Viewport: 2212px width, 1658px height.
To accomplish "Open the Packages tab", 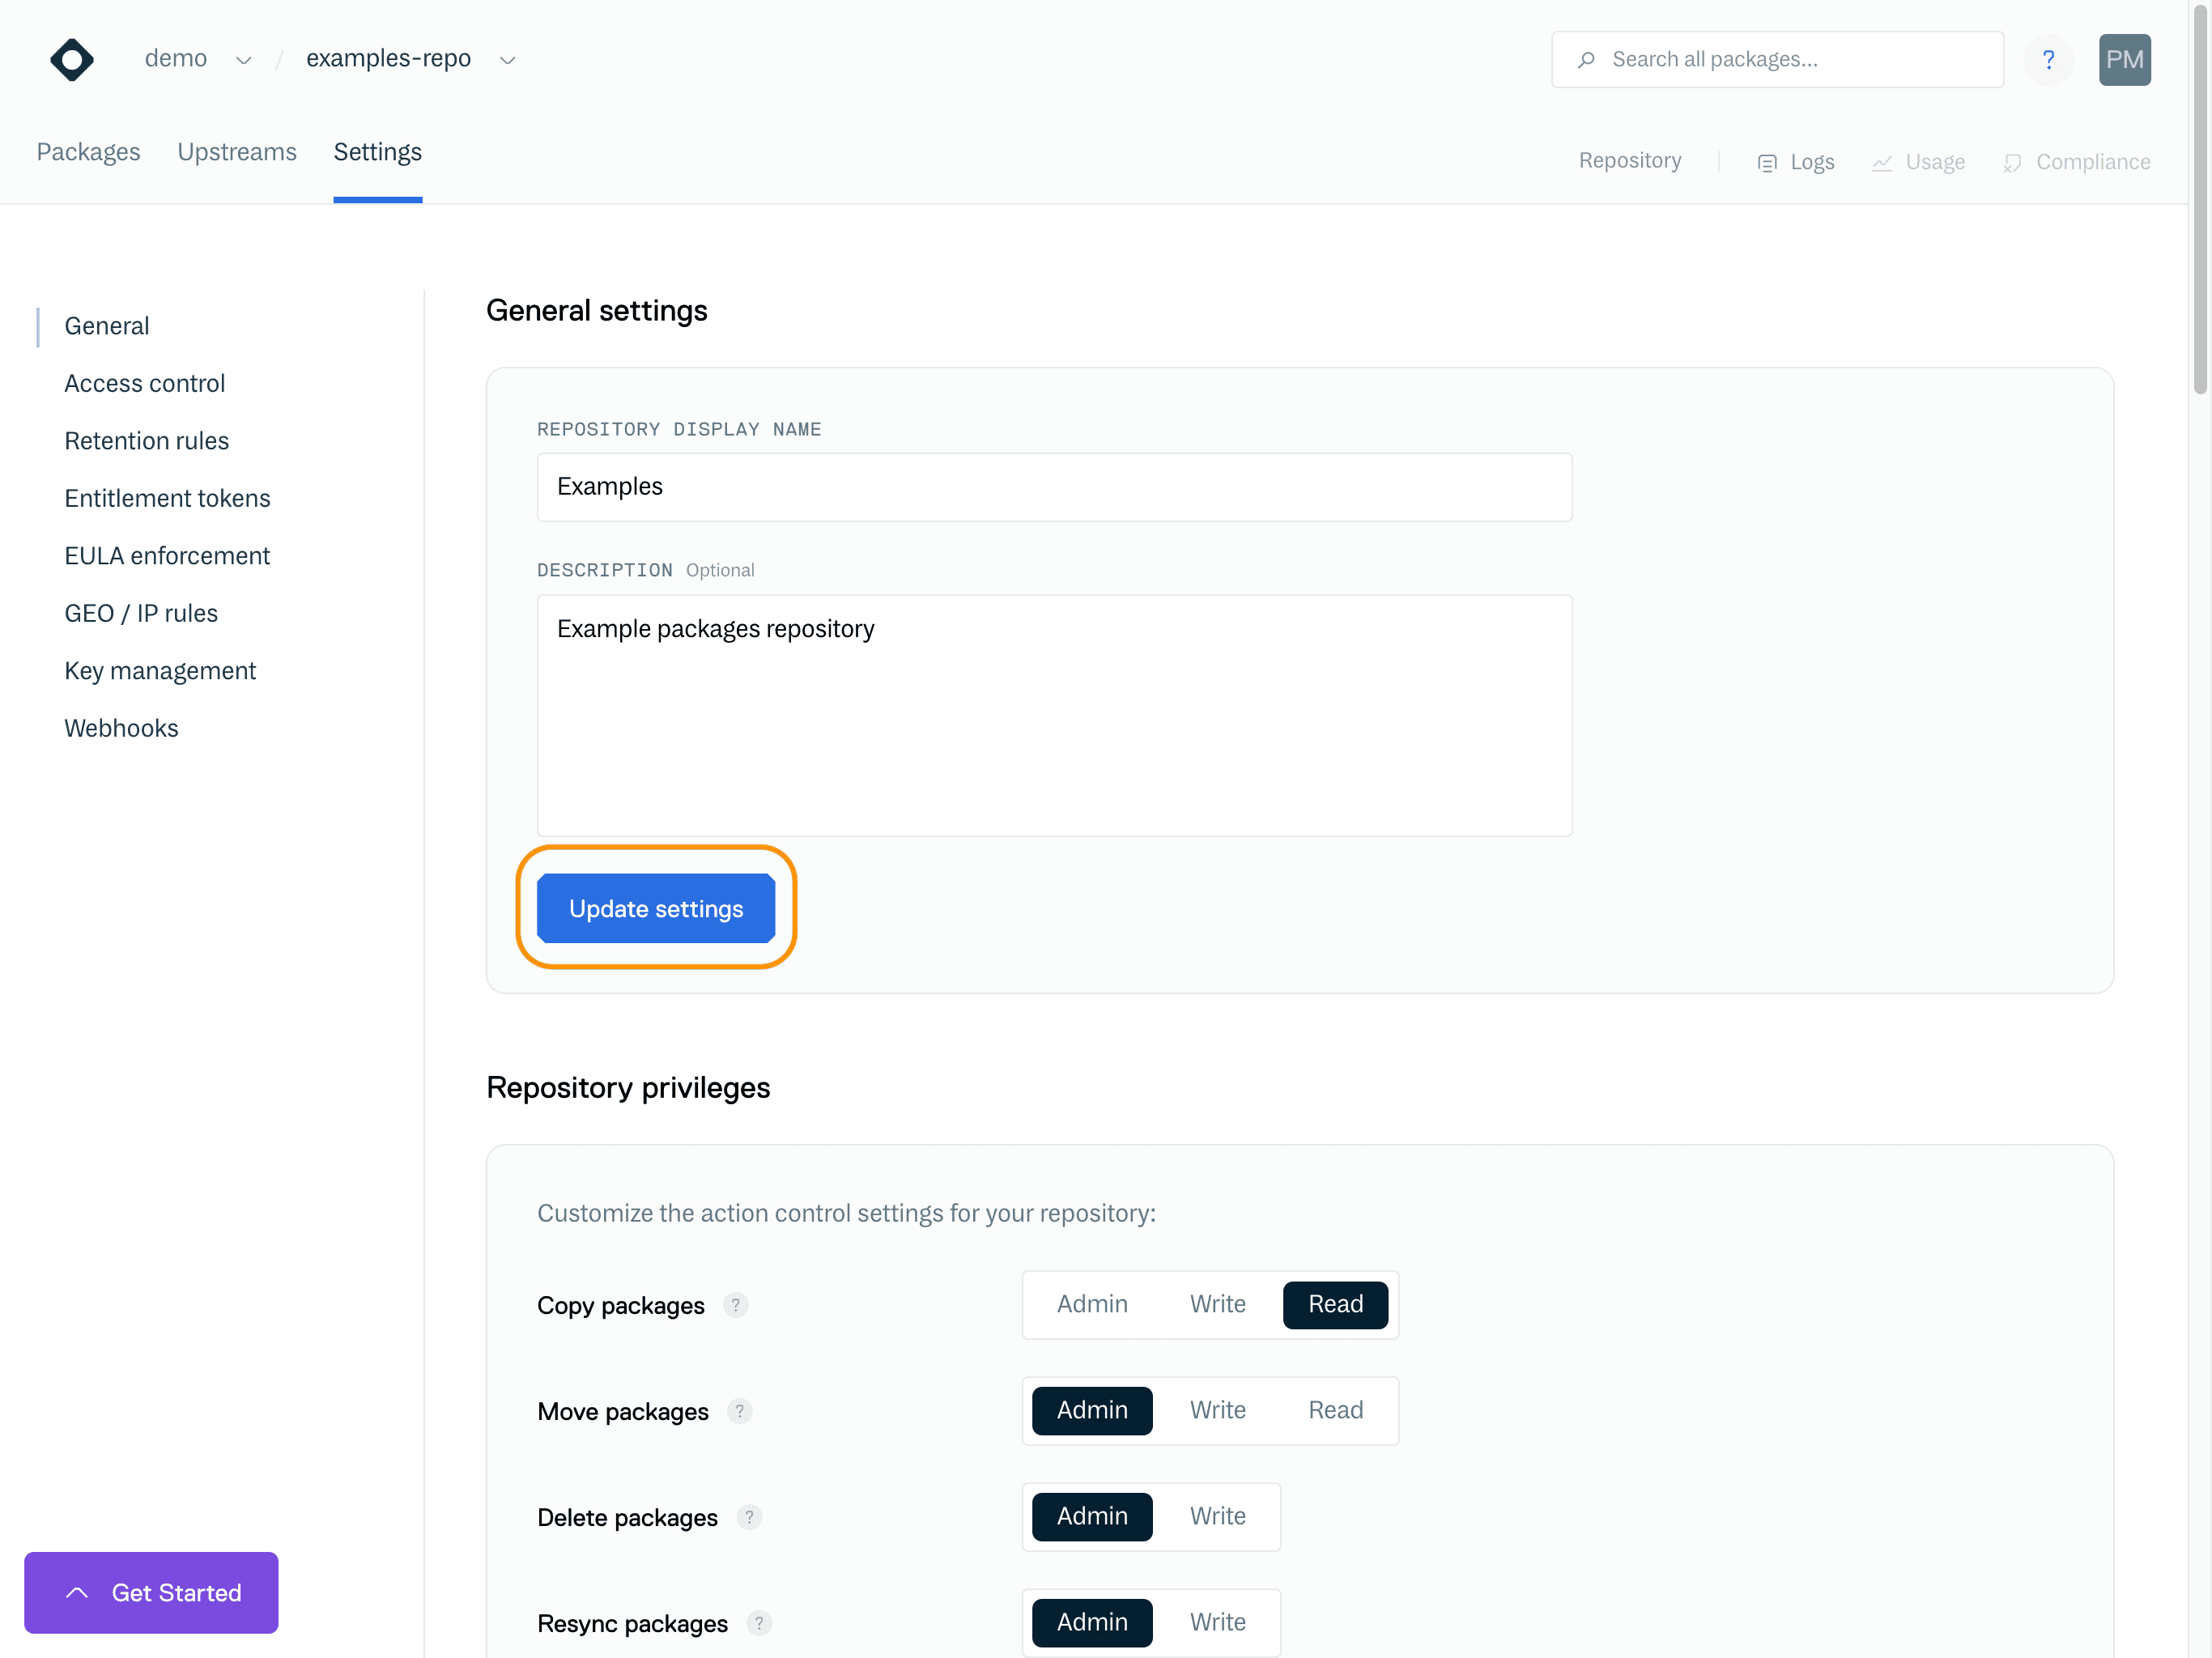I will pyautogui.click(x=88, y=152).
